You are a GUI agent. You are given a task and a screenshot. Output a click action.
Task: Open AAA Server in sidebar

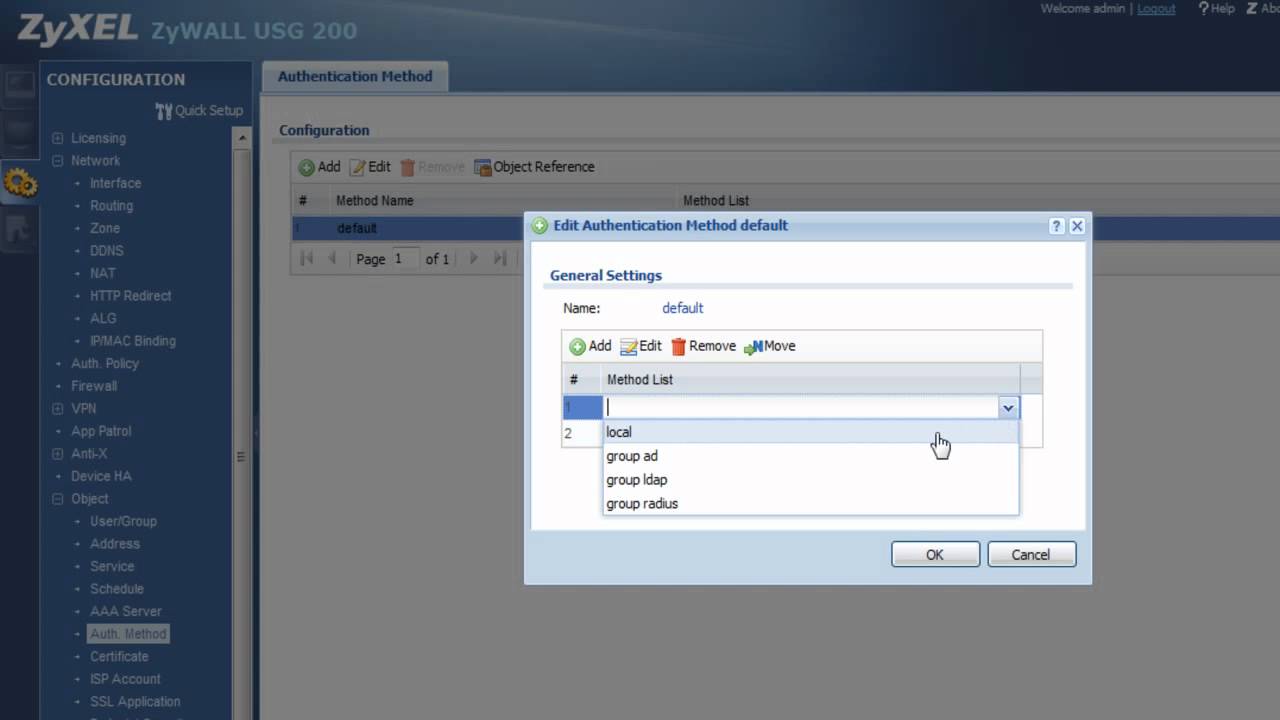coord(126,611)
